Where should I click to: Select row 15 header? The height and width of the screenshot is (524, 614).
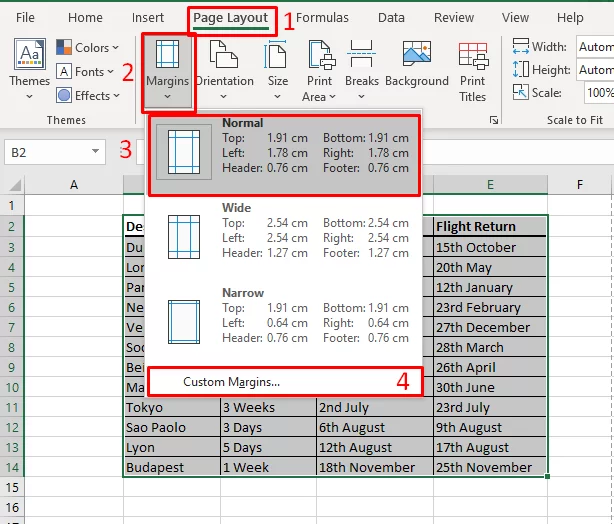(x=12, y=487)
